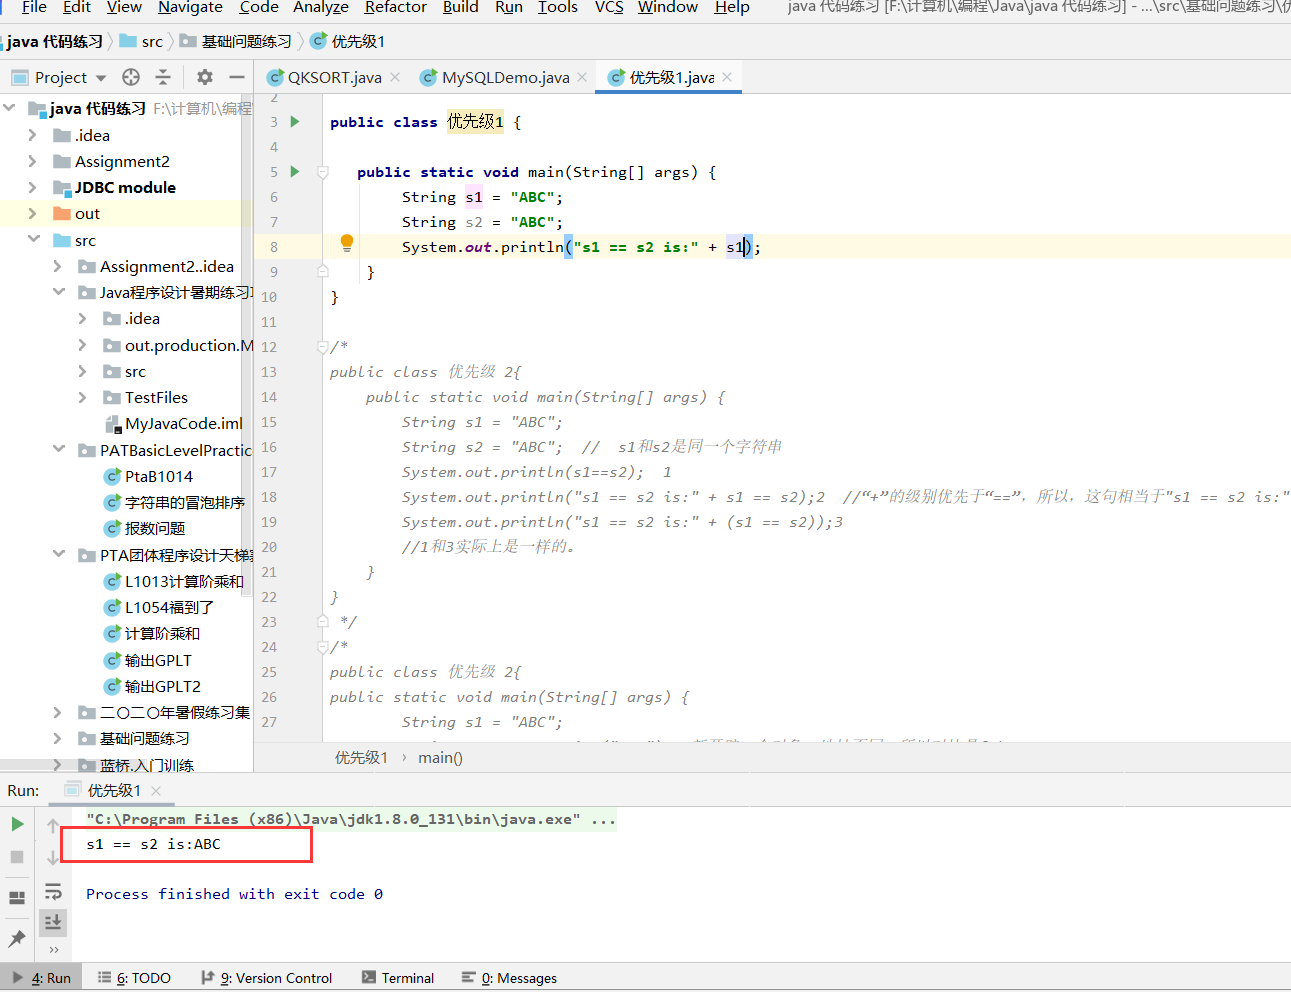Screen dimensions: 1291x992
Task: Expand the 基础问题练习 folder in tree
Action: click(58, 738)
